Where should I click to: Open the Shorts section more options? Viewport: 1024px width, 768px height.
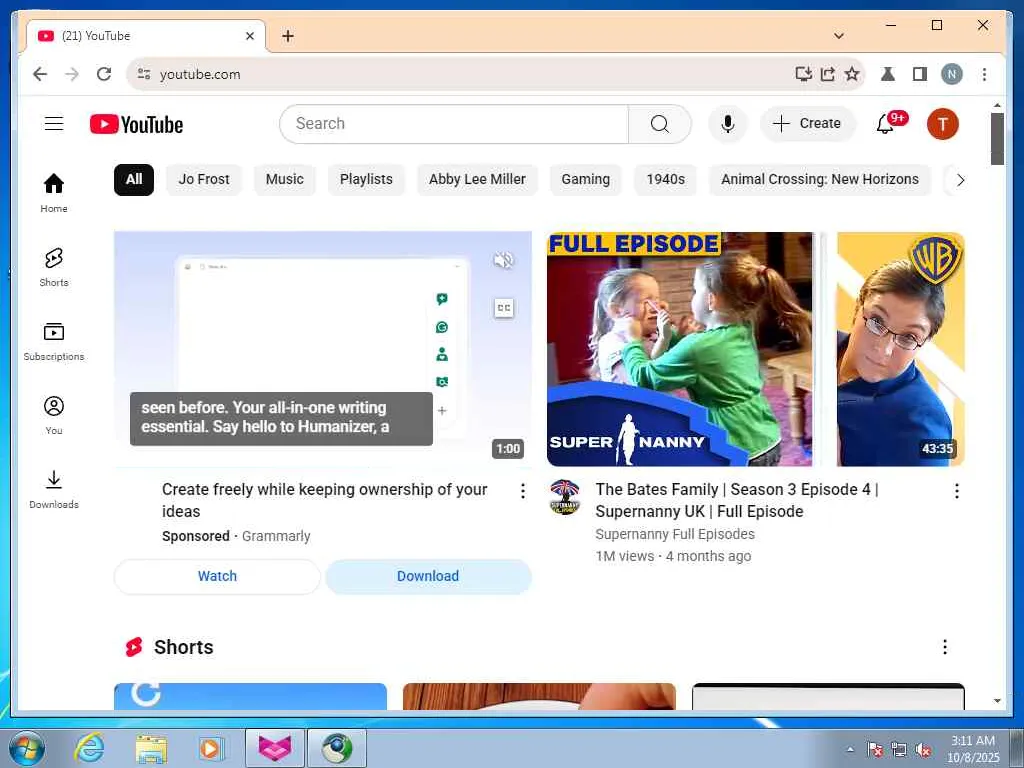click(x=944, y=647)
